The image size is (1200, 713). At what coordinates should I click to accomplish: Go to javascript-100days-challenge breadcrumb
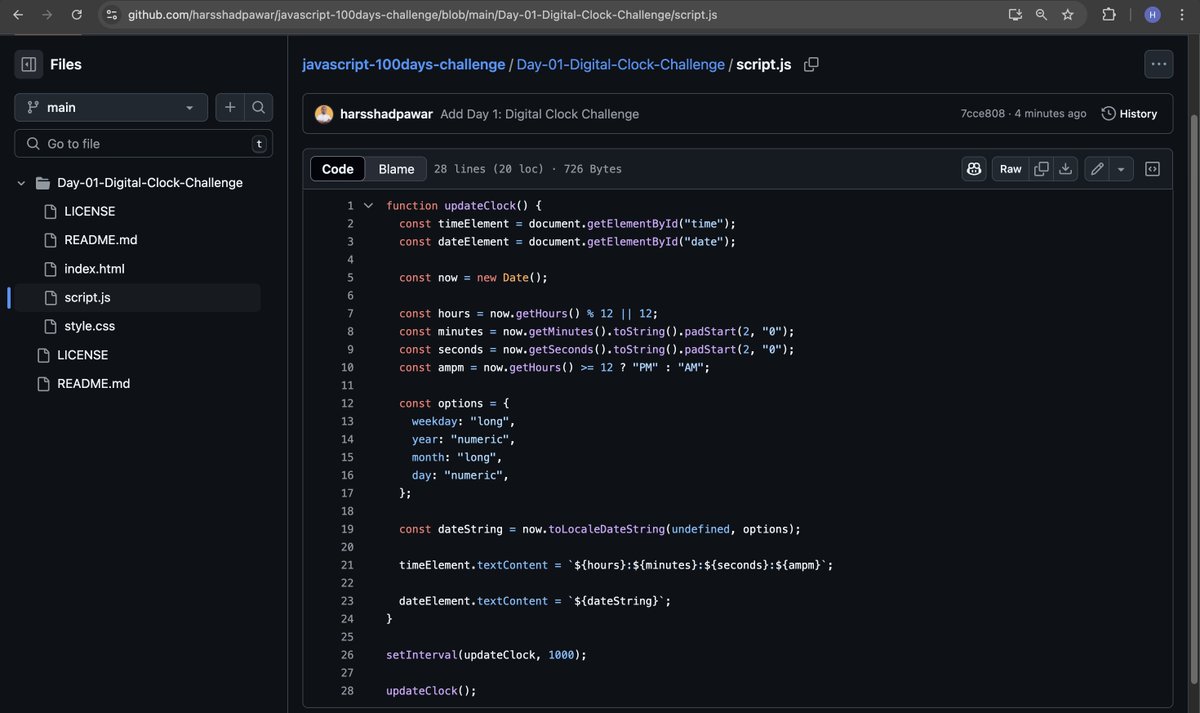click(404, 64)
